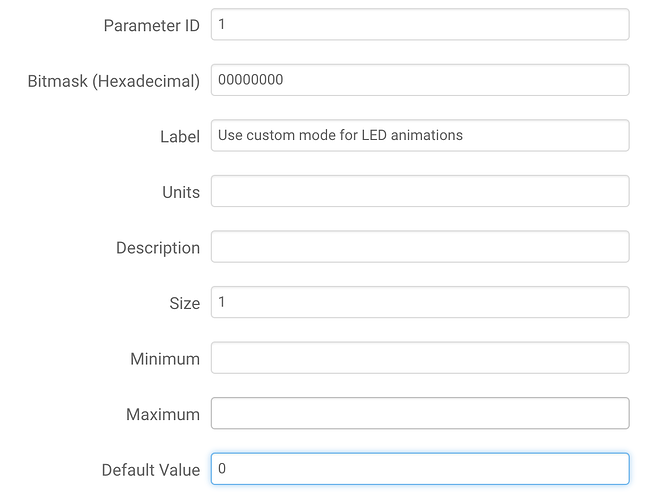Screen dimensions: 660x500
Task: Click the "Default Value" label text
Action: pyautogui.click(x=150, y=470)
